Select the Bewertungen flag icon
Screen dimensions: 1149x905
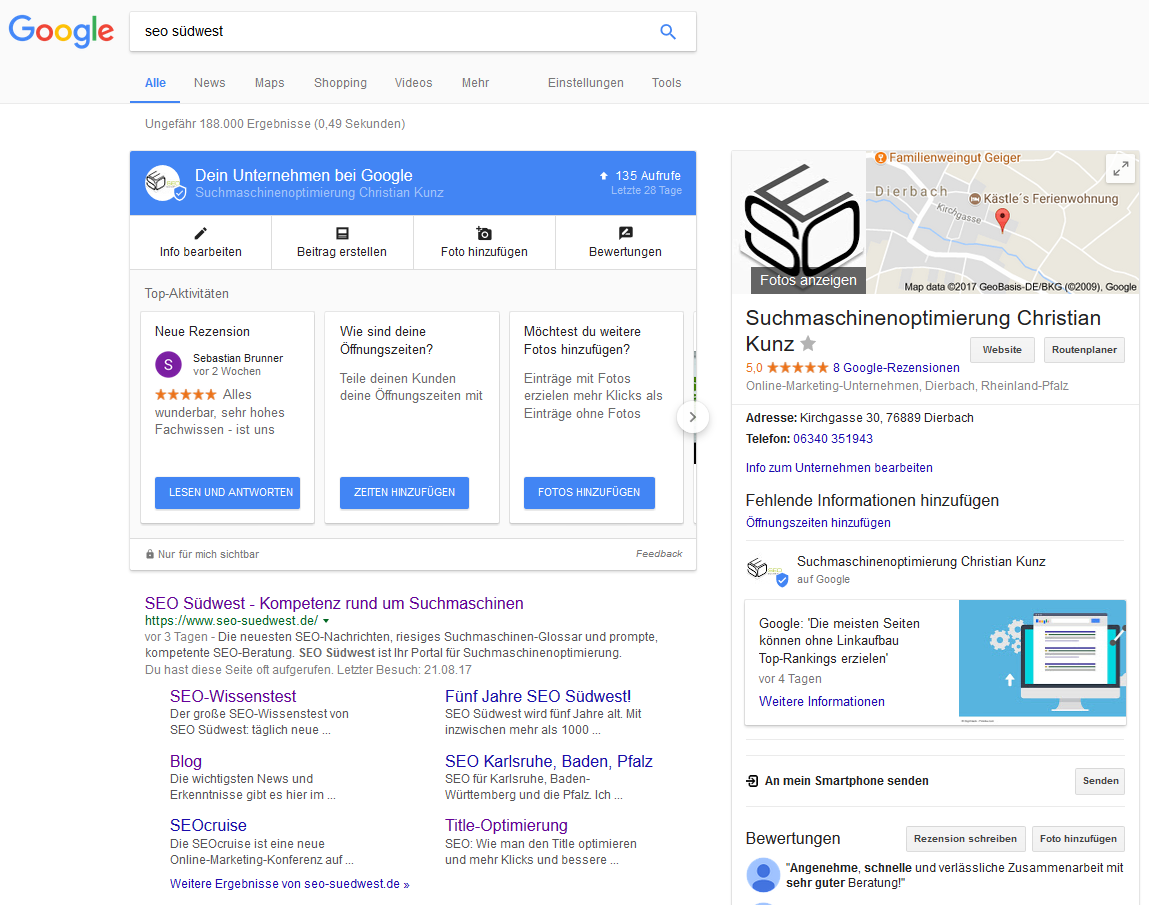pos(625,232)
